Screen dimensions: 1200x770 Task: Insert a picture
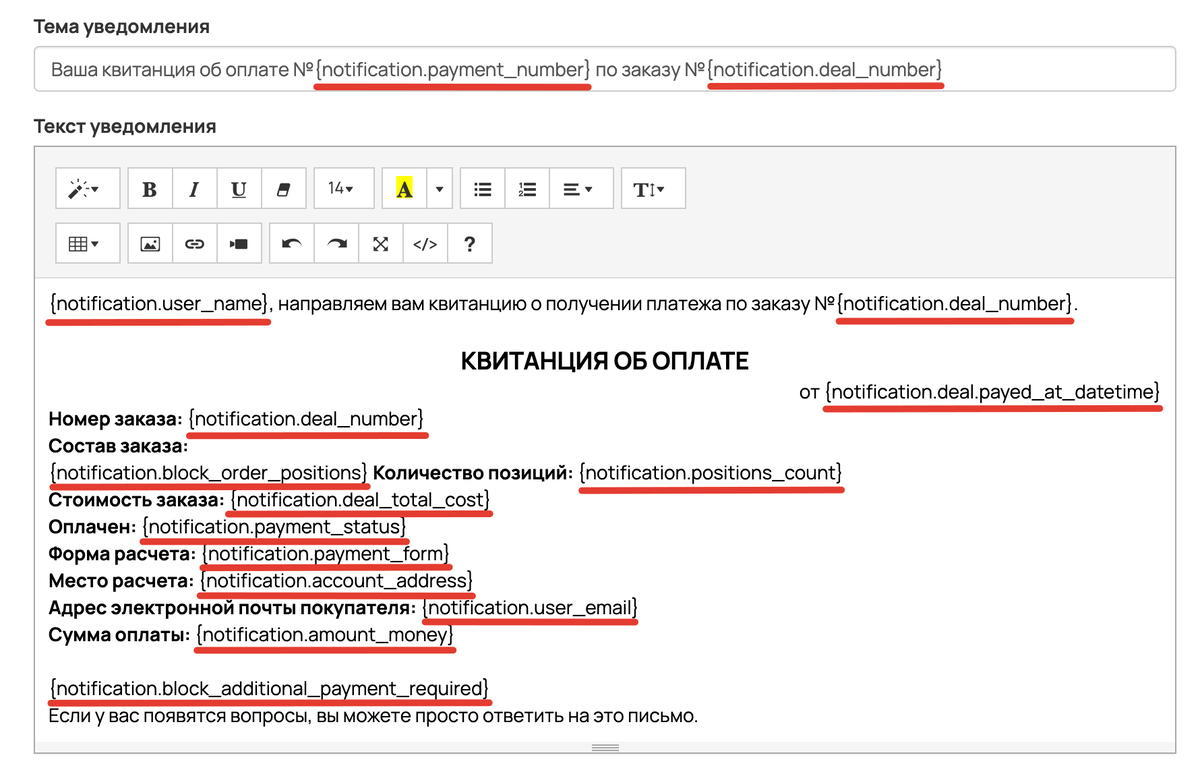tap(150, 243)
